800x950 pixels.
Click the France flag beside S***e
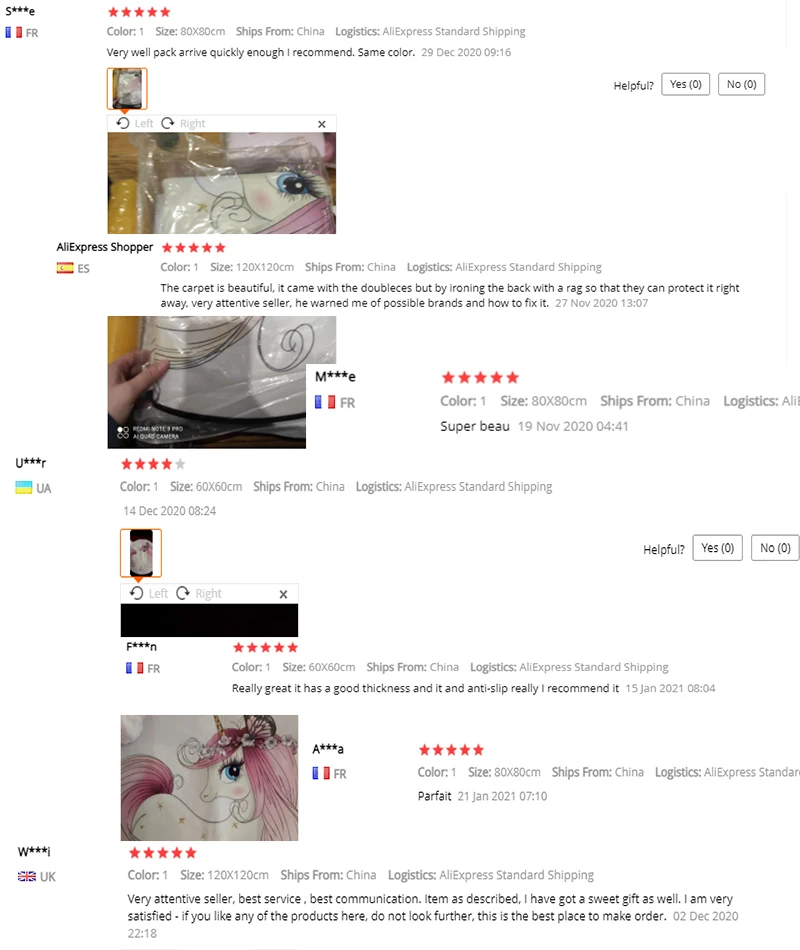tap(14, 33)
